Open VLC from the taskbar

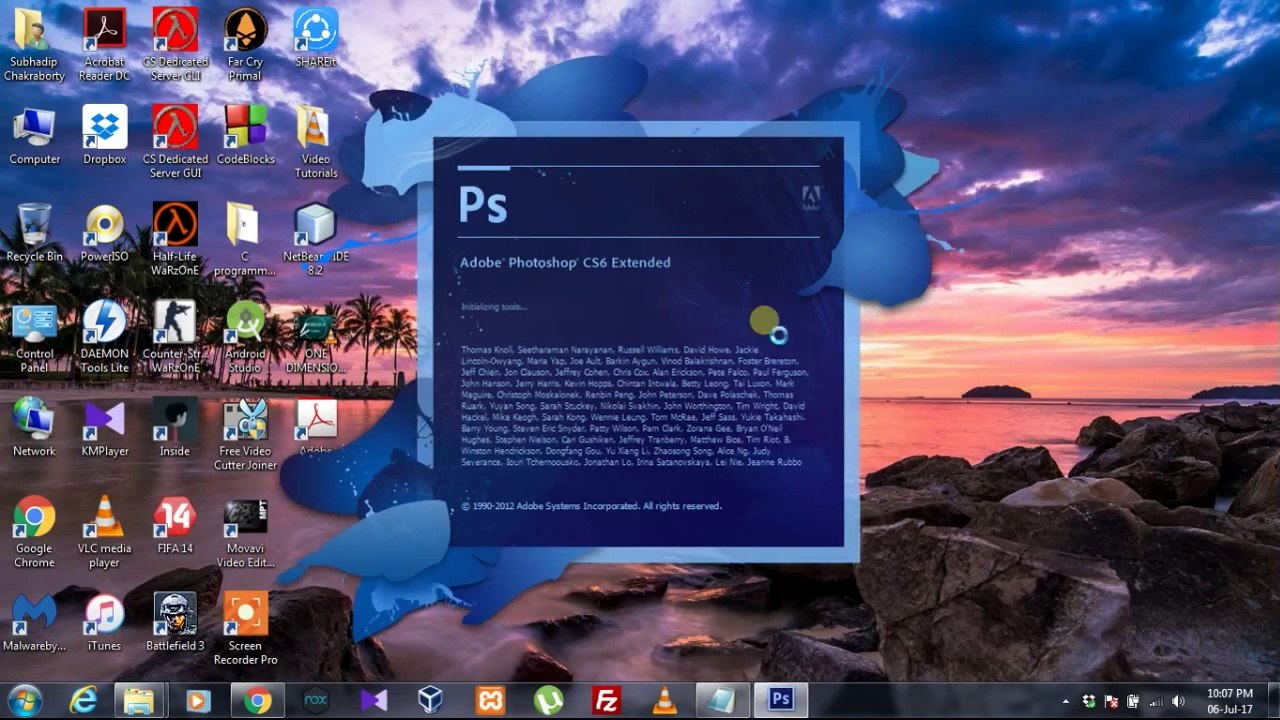click(x=664, y=701)
